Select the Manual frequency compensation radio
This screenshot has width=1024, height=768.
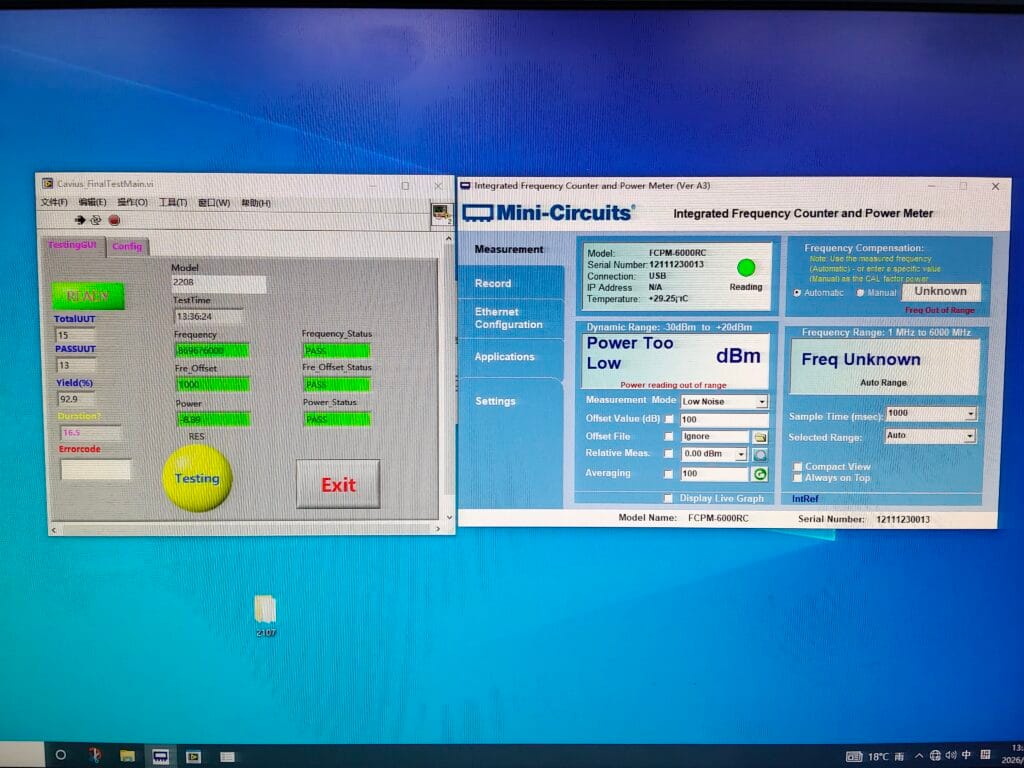860,293
